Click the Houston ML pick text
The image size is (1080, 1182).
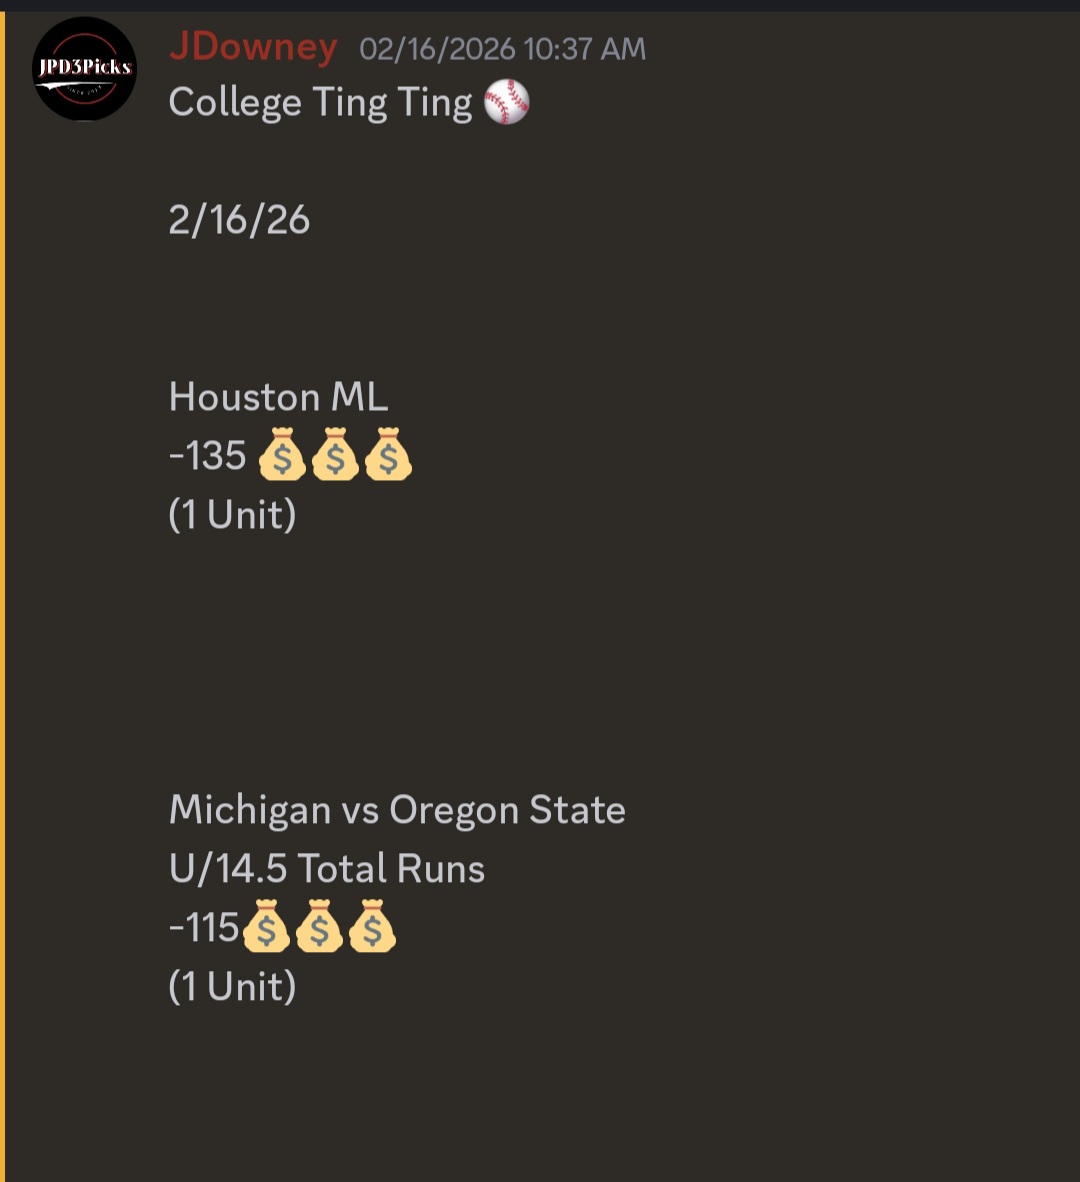pyautogui.click(x=278, y=397)
